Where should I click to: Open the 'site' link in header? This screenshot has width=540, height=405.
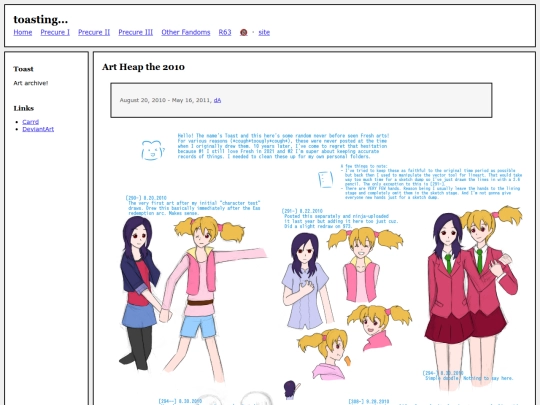tap(264, 32)
